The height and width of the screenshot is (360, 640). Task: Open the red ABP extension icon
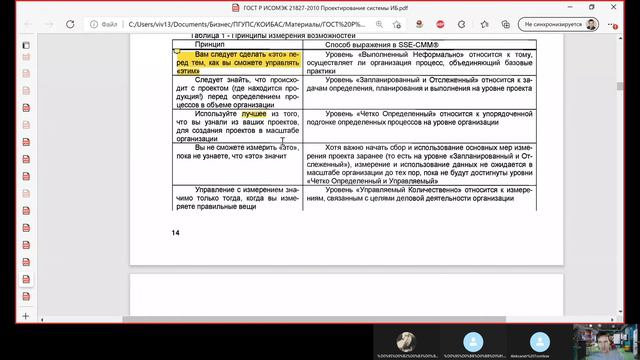click(440, 24)
